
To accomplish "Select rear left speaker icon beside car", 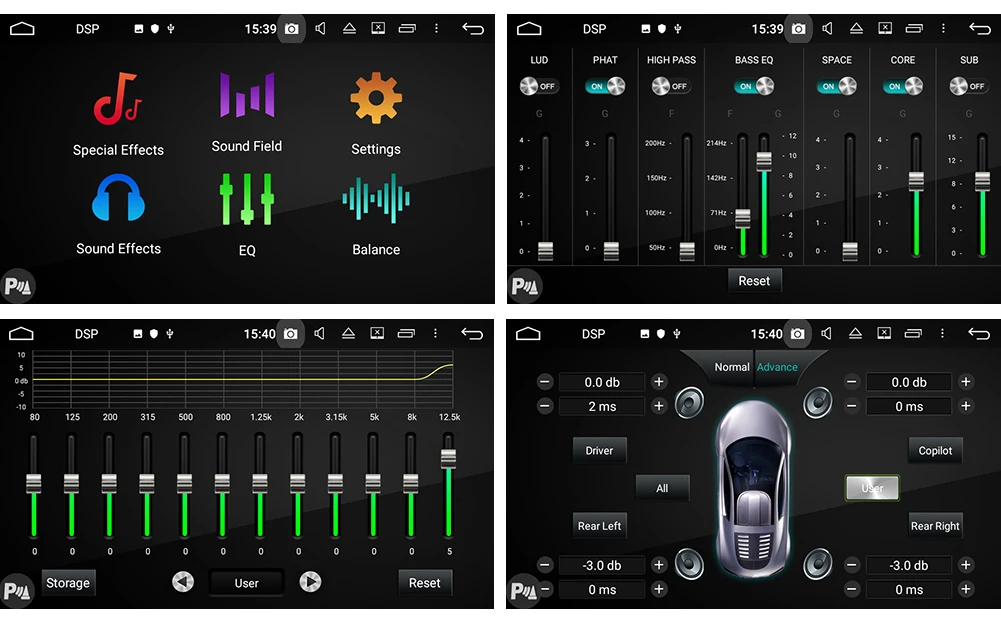I will click(x=689, y=565).
